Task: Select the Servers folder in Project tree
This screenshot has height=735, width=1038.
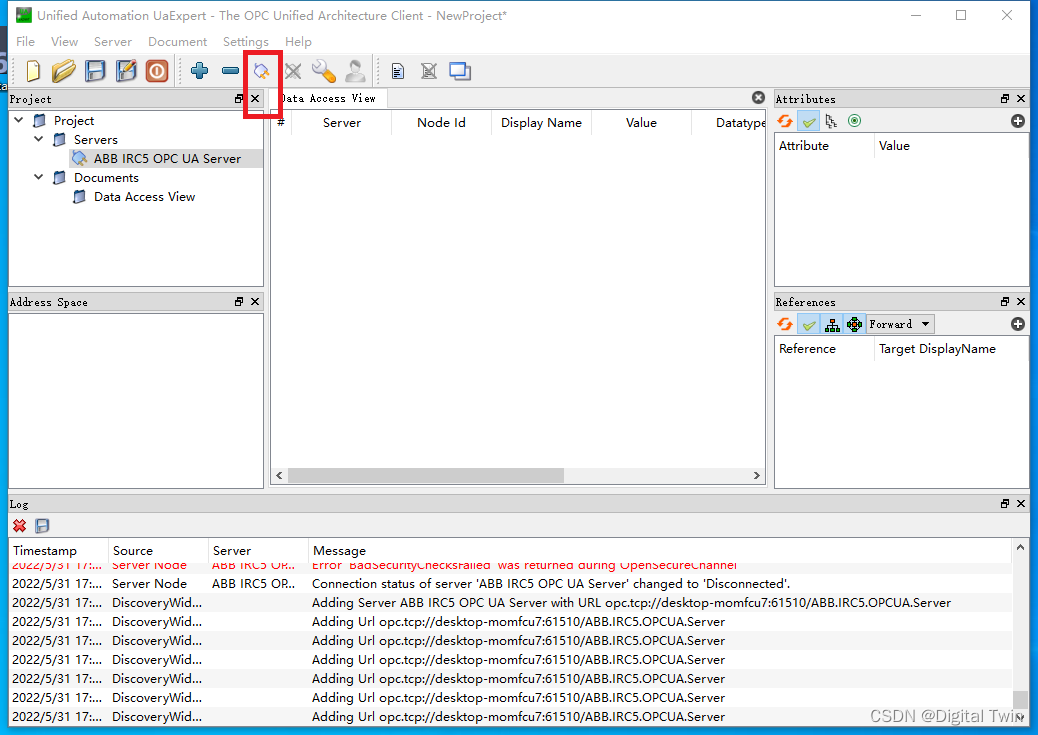Action: click(x=95, y=140)
